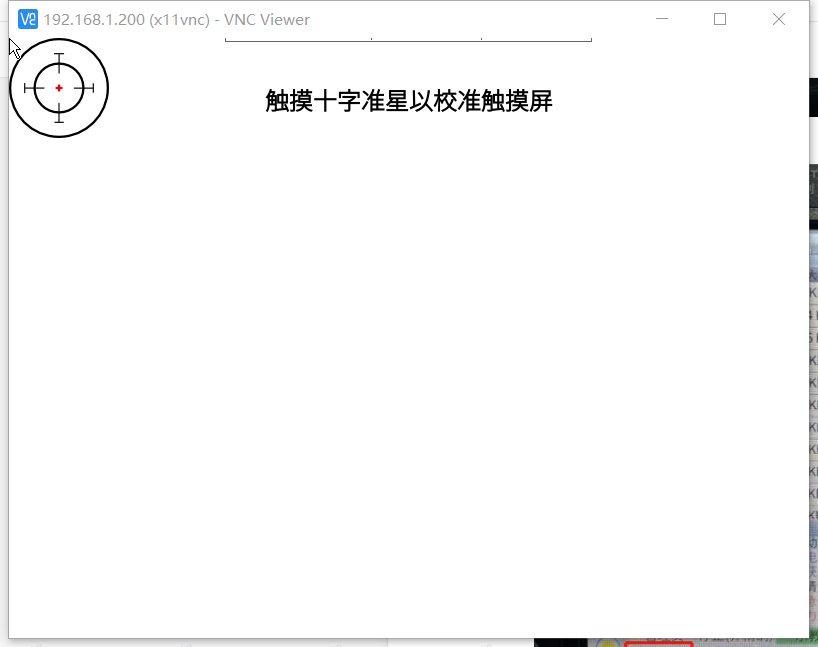Viewport: 818px width, 647px height.
Task: Click the yellow circle icon at the bottom
Action: pyautogui.click(x=607, y=643)
